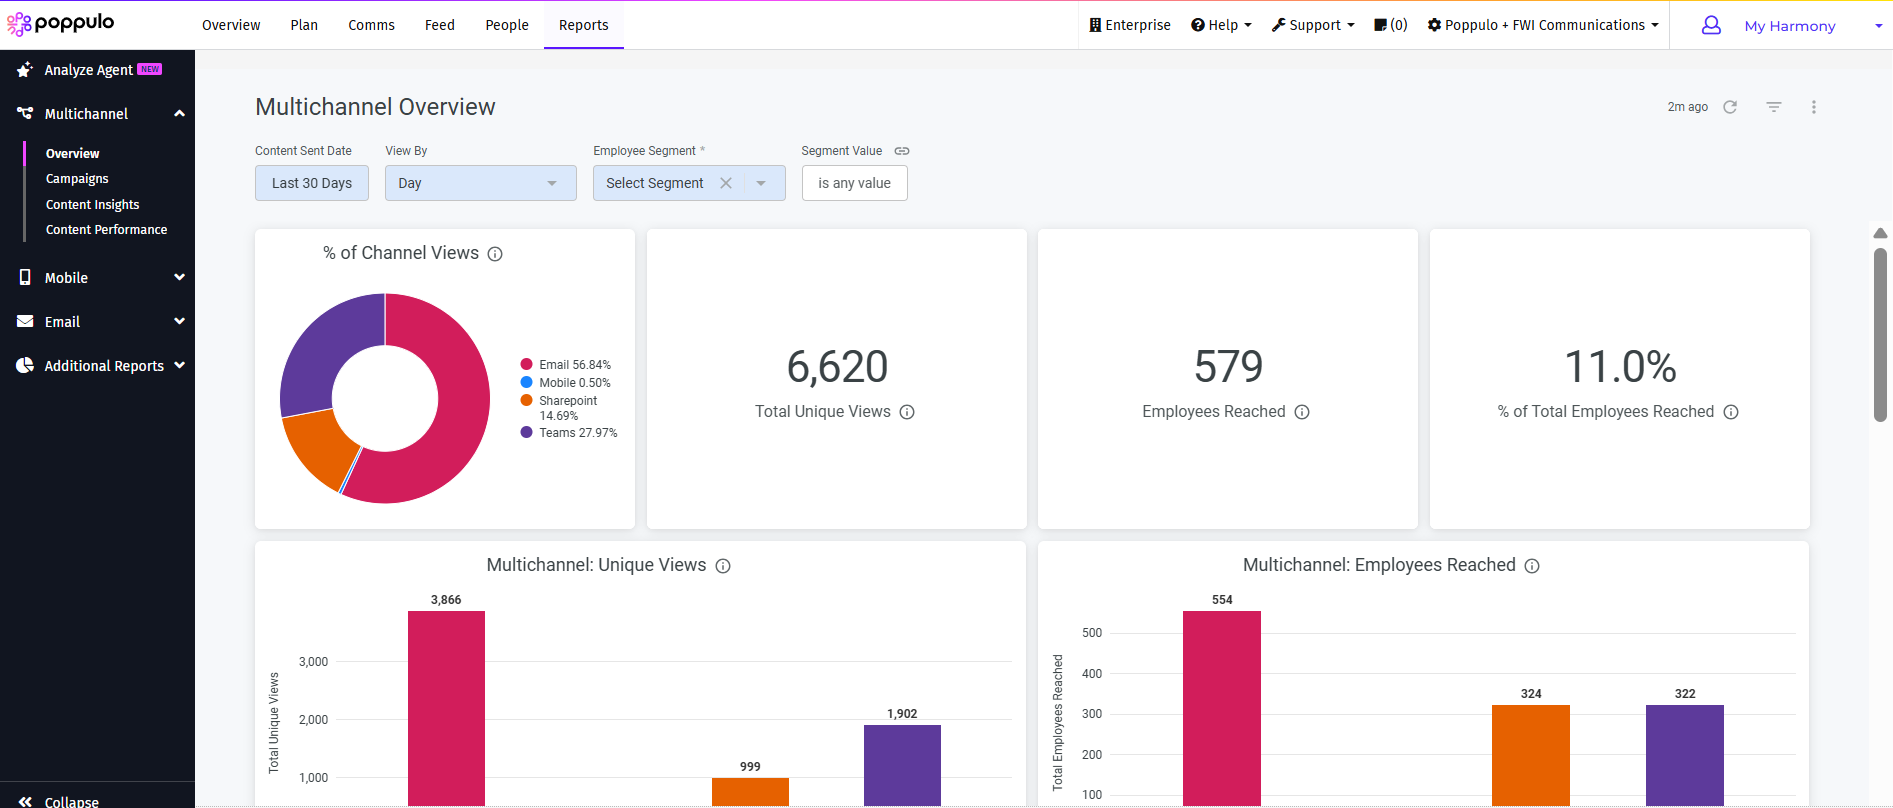Clear the Select Segment field with X

(x=726, y=183)
